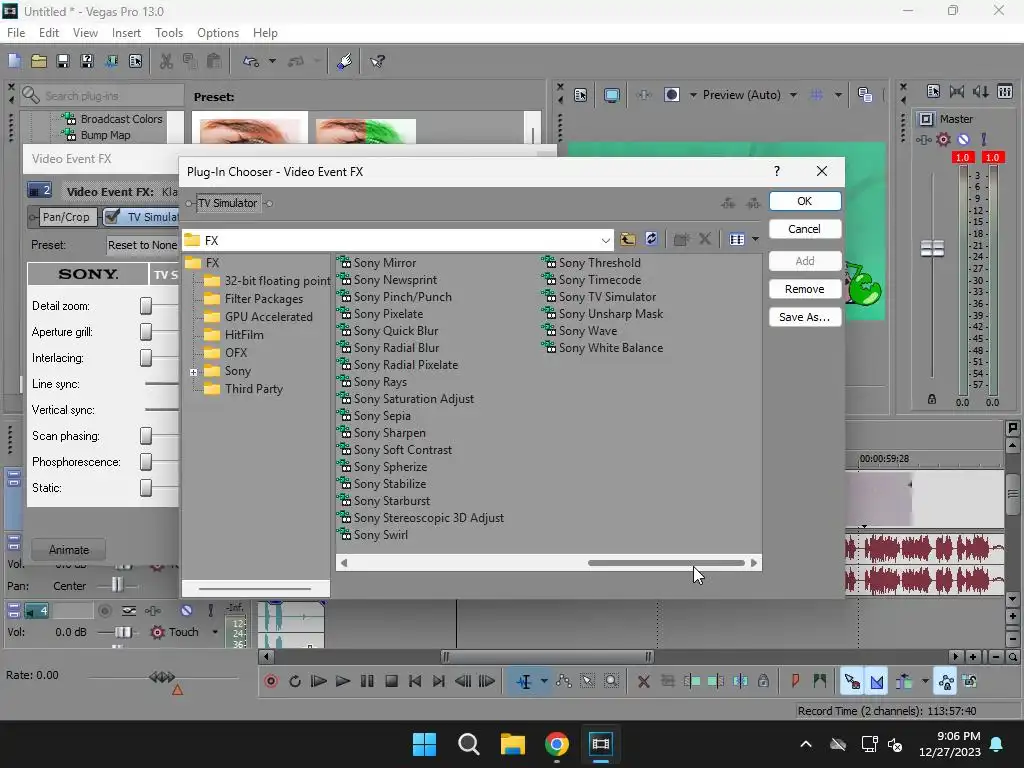Click the Loop Playback icon
Image resolution: width=1024 pixels, height=768 pixels.
(x=295, y=681)
